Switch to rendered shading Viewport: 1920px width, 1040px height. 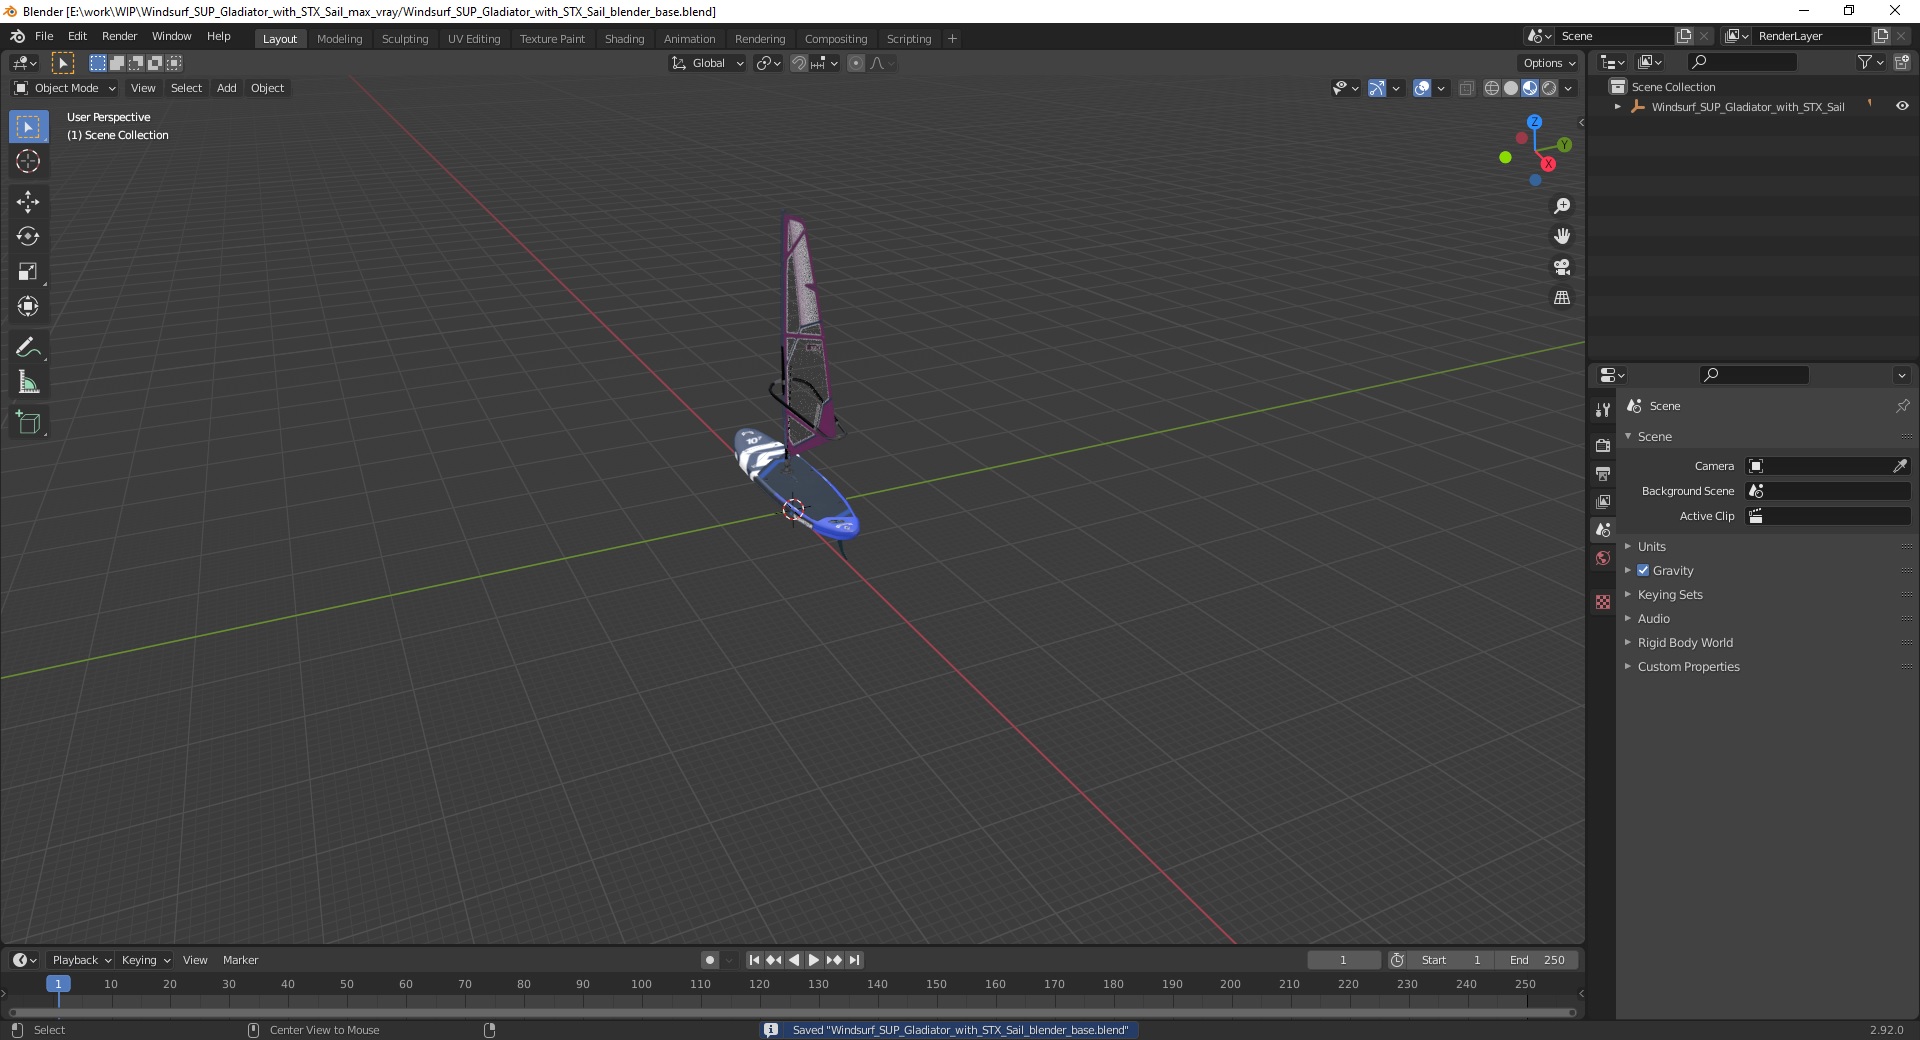tap(1549, 89)
